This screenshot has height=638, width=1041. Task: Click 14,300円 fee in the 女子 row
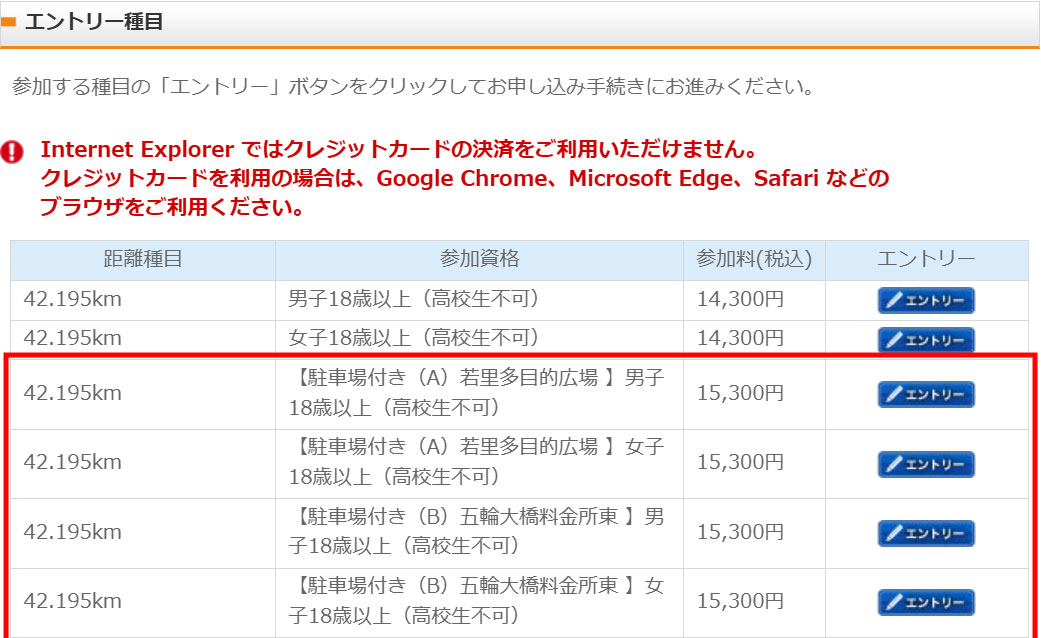click(x=740, y=338)
